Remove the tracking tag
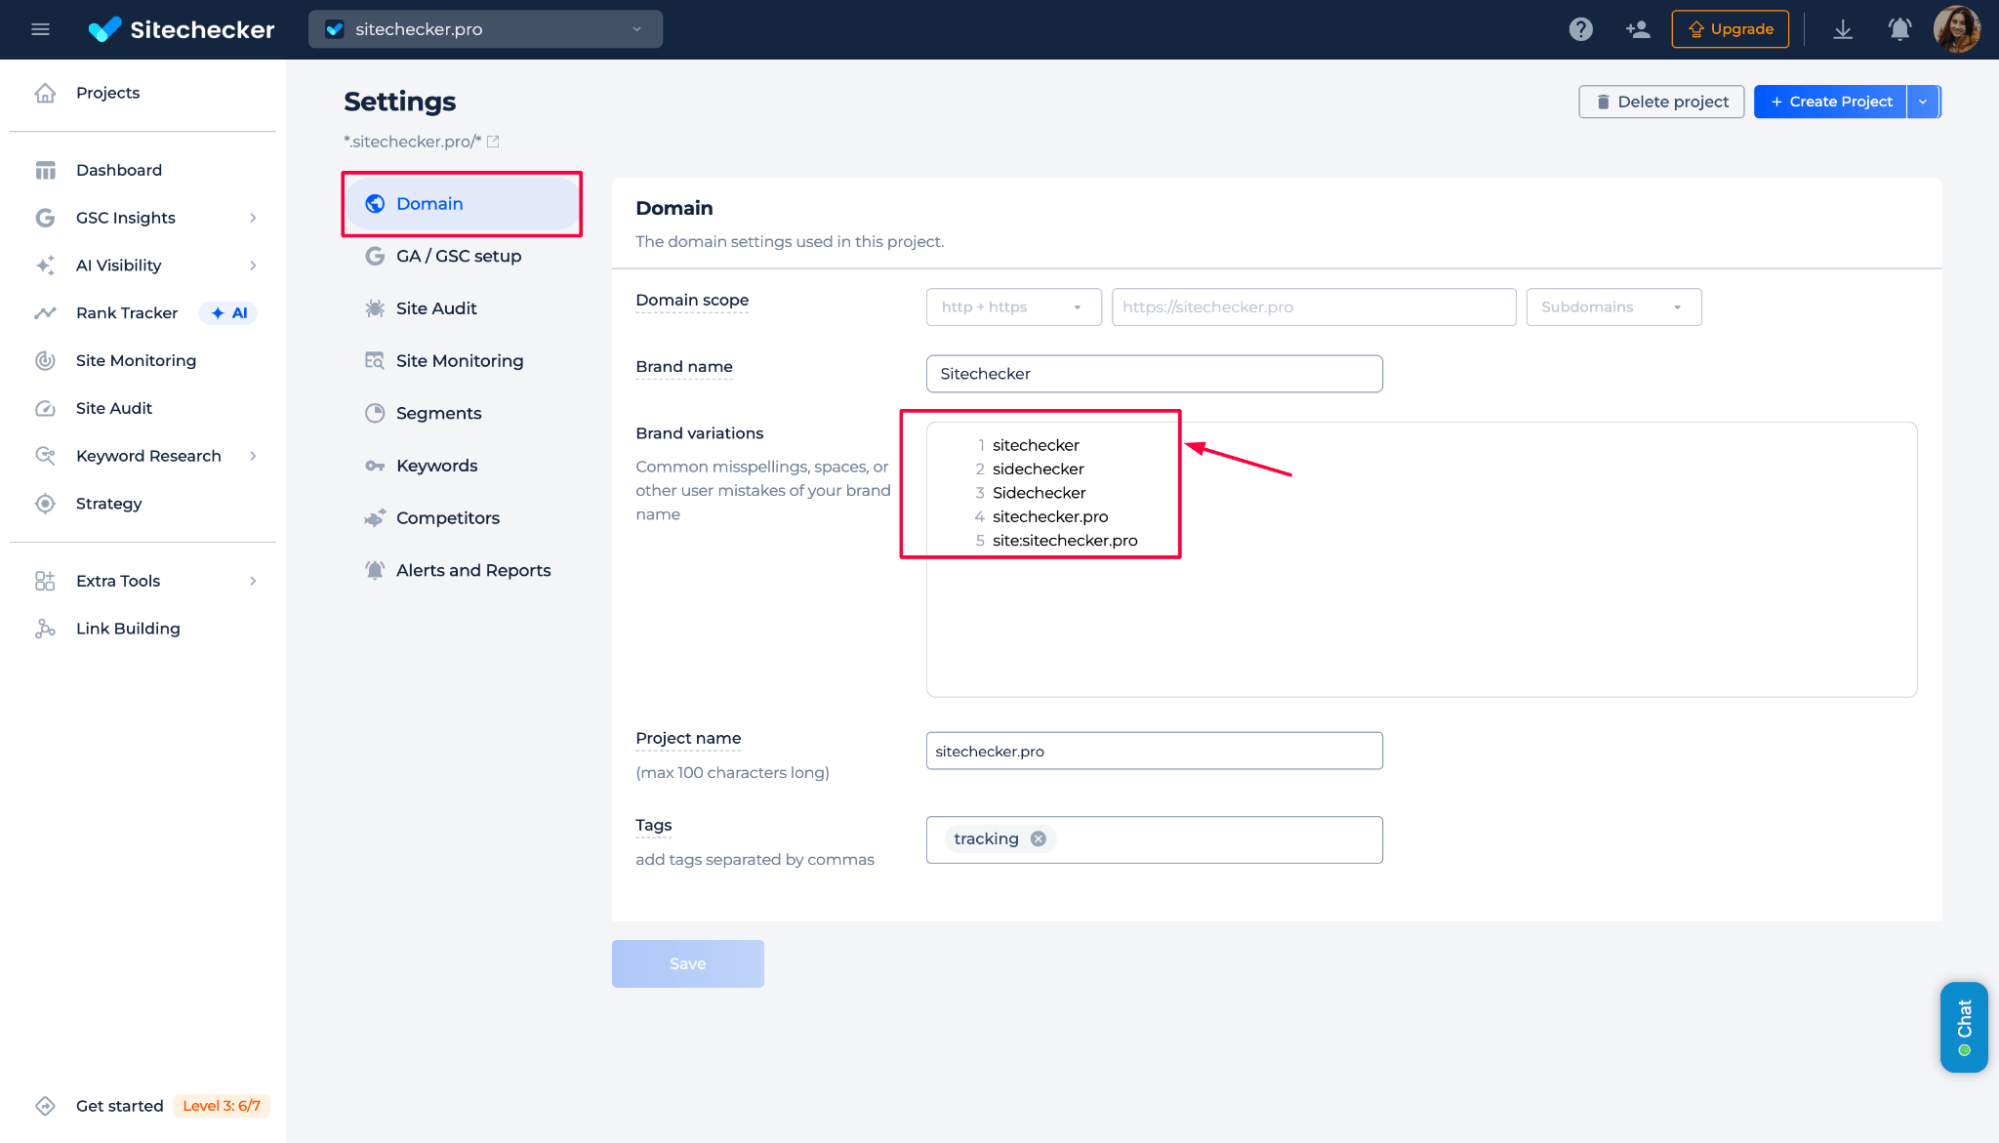This screenshot has height=1143, width=1999. click(x=1038, y=839)
